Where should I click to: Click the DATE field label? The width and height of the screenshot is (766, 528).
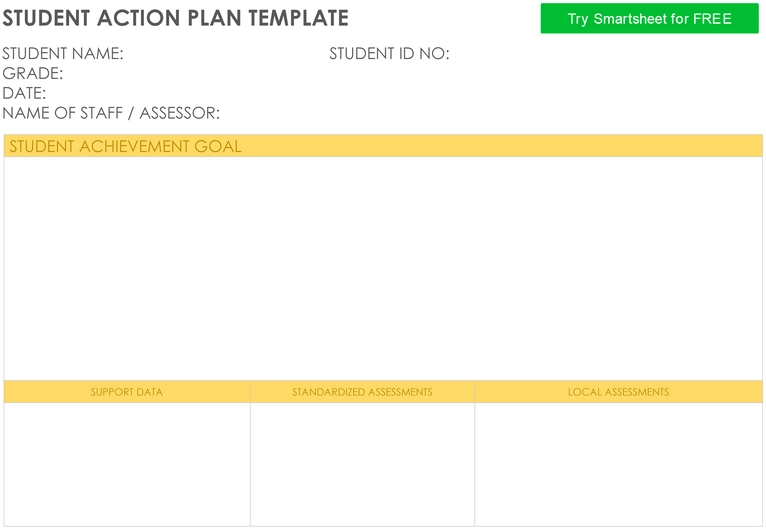[x=24, y=93]
